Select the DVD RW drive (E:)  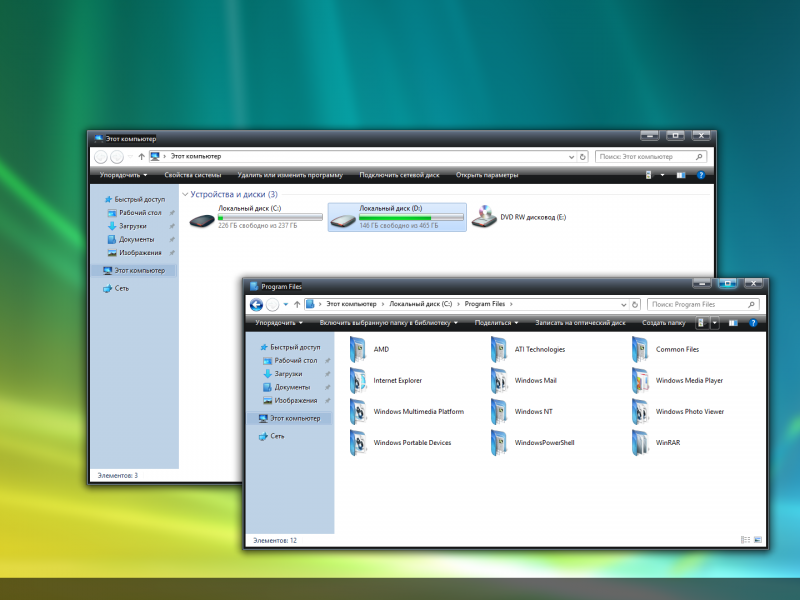(x=519, y=217)
